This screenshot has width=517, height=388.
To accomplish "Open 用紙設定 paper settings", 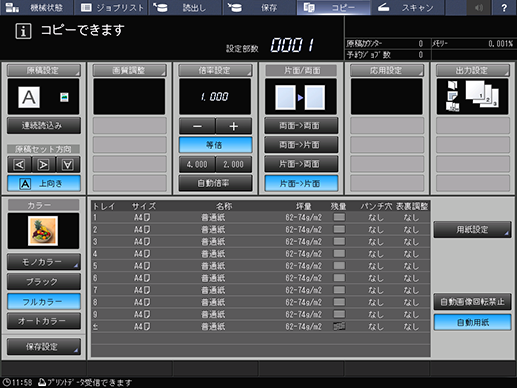I will [472, 229].
